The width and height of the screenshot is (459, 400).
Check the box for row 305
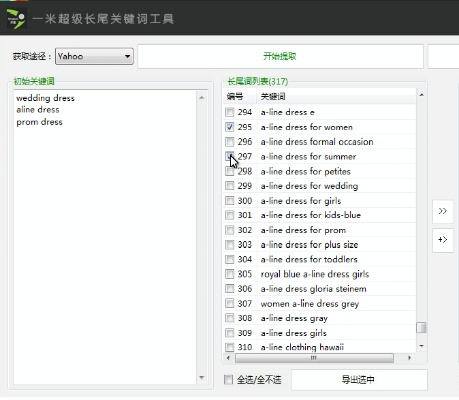[x=230, y=274]
